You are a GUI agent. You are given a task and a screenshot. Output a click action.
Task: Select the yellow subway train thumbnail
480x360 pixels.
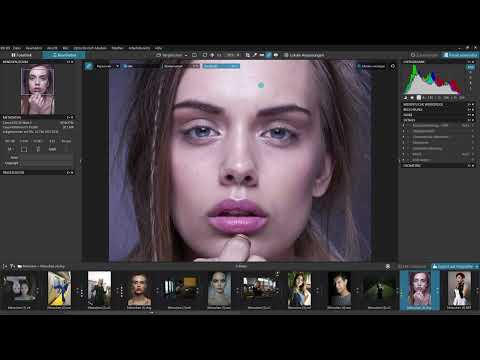pos(59,289)
